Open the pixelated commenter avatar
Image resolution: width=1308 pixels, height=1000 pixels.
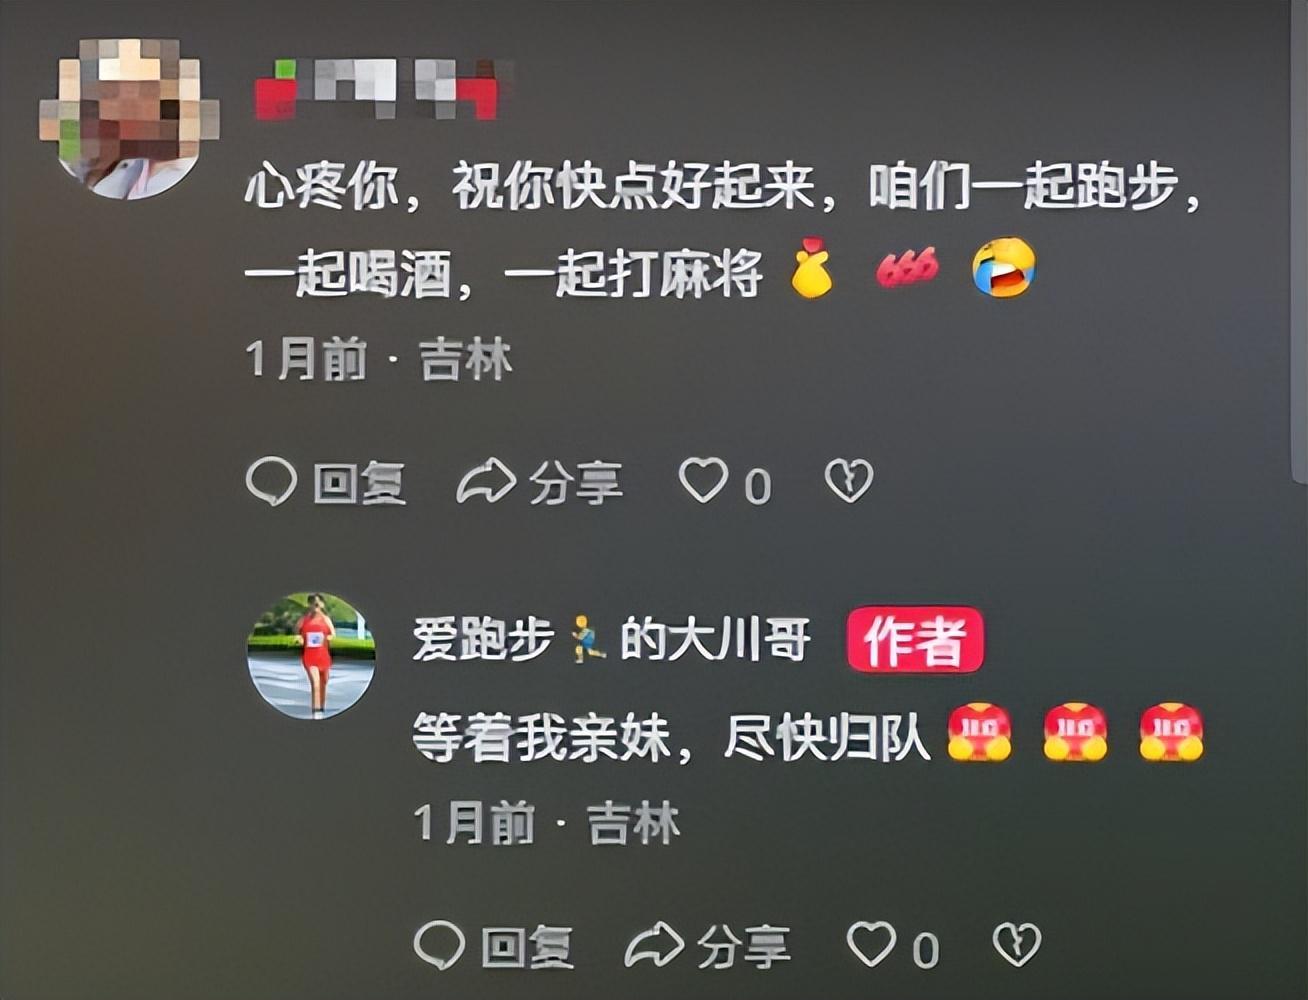(x=130, y=118)
